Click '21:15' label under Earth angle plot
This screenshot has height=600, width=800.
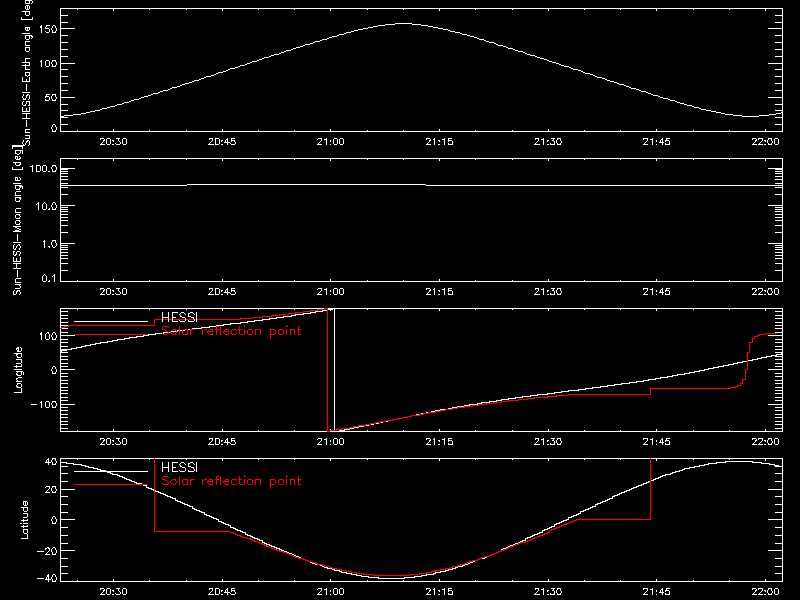pyautogui.click(x=439, y=142)
